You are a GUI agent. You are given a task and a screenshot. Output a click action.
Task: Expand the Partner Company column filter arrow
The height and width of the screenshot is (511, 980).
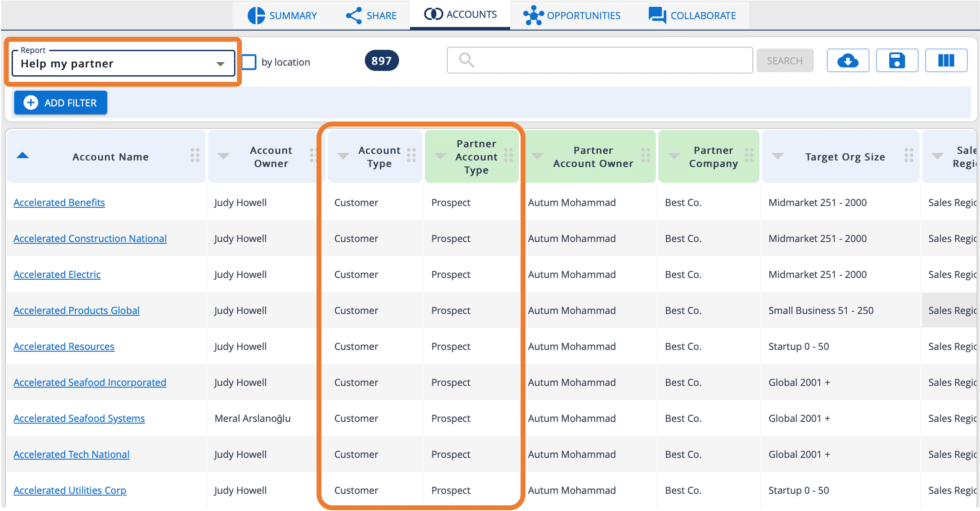point(671,156)
